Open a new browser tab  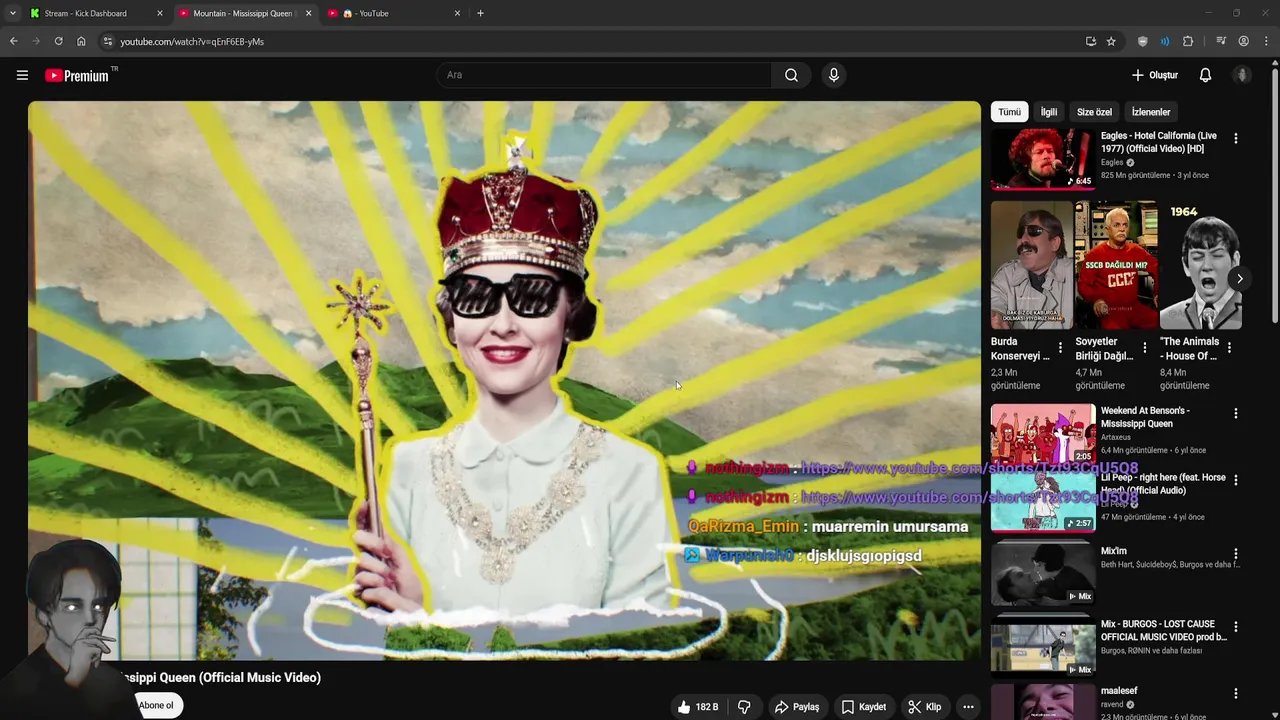pos(480,13)
